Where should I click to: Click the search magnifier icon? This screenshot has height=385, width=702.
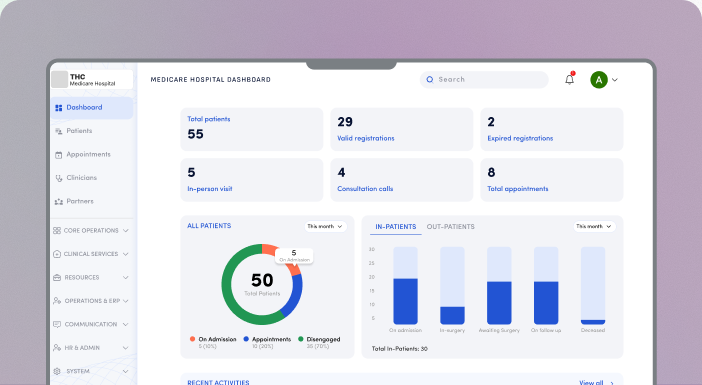(x=430, y=80)
